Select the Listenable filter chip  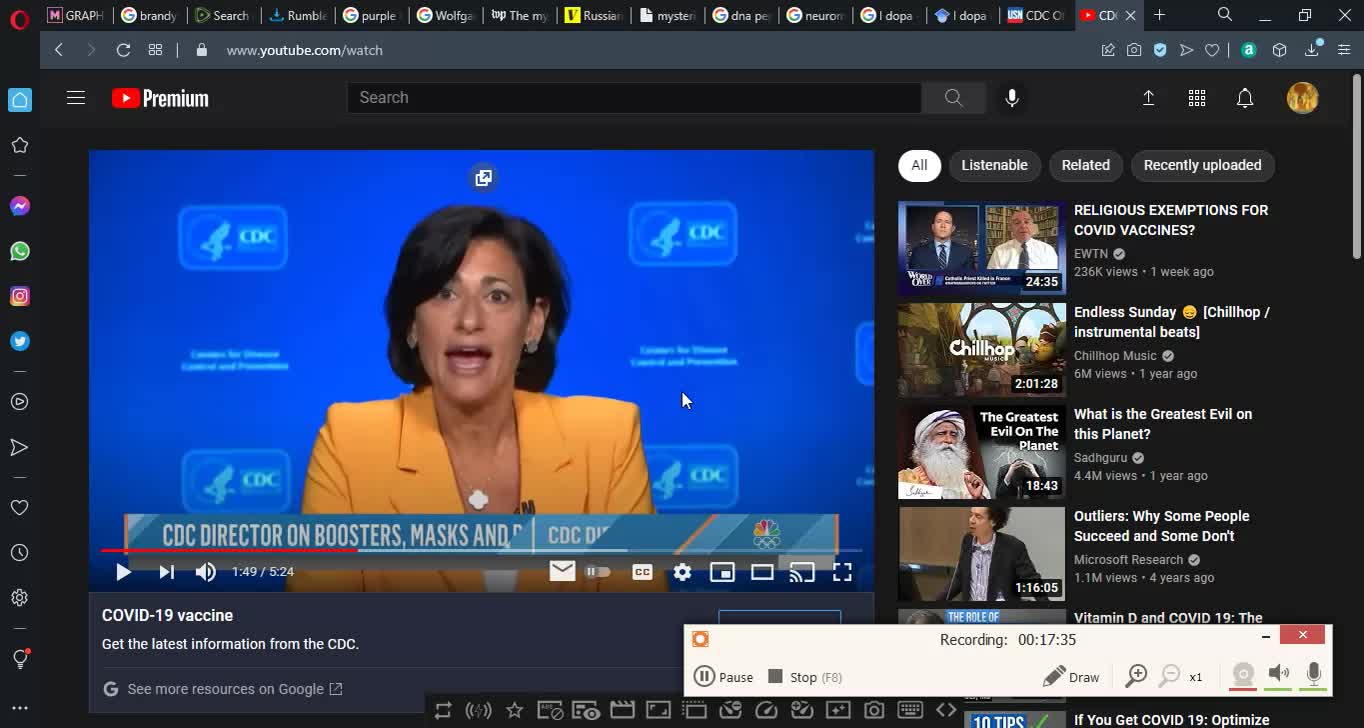[994, 165]
